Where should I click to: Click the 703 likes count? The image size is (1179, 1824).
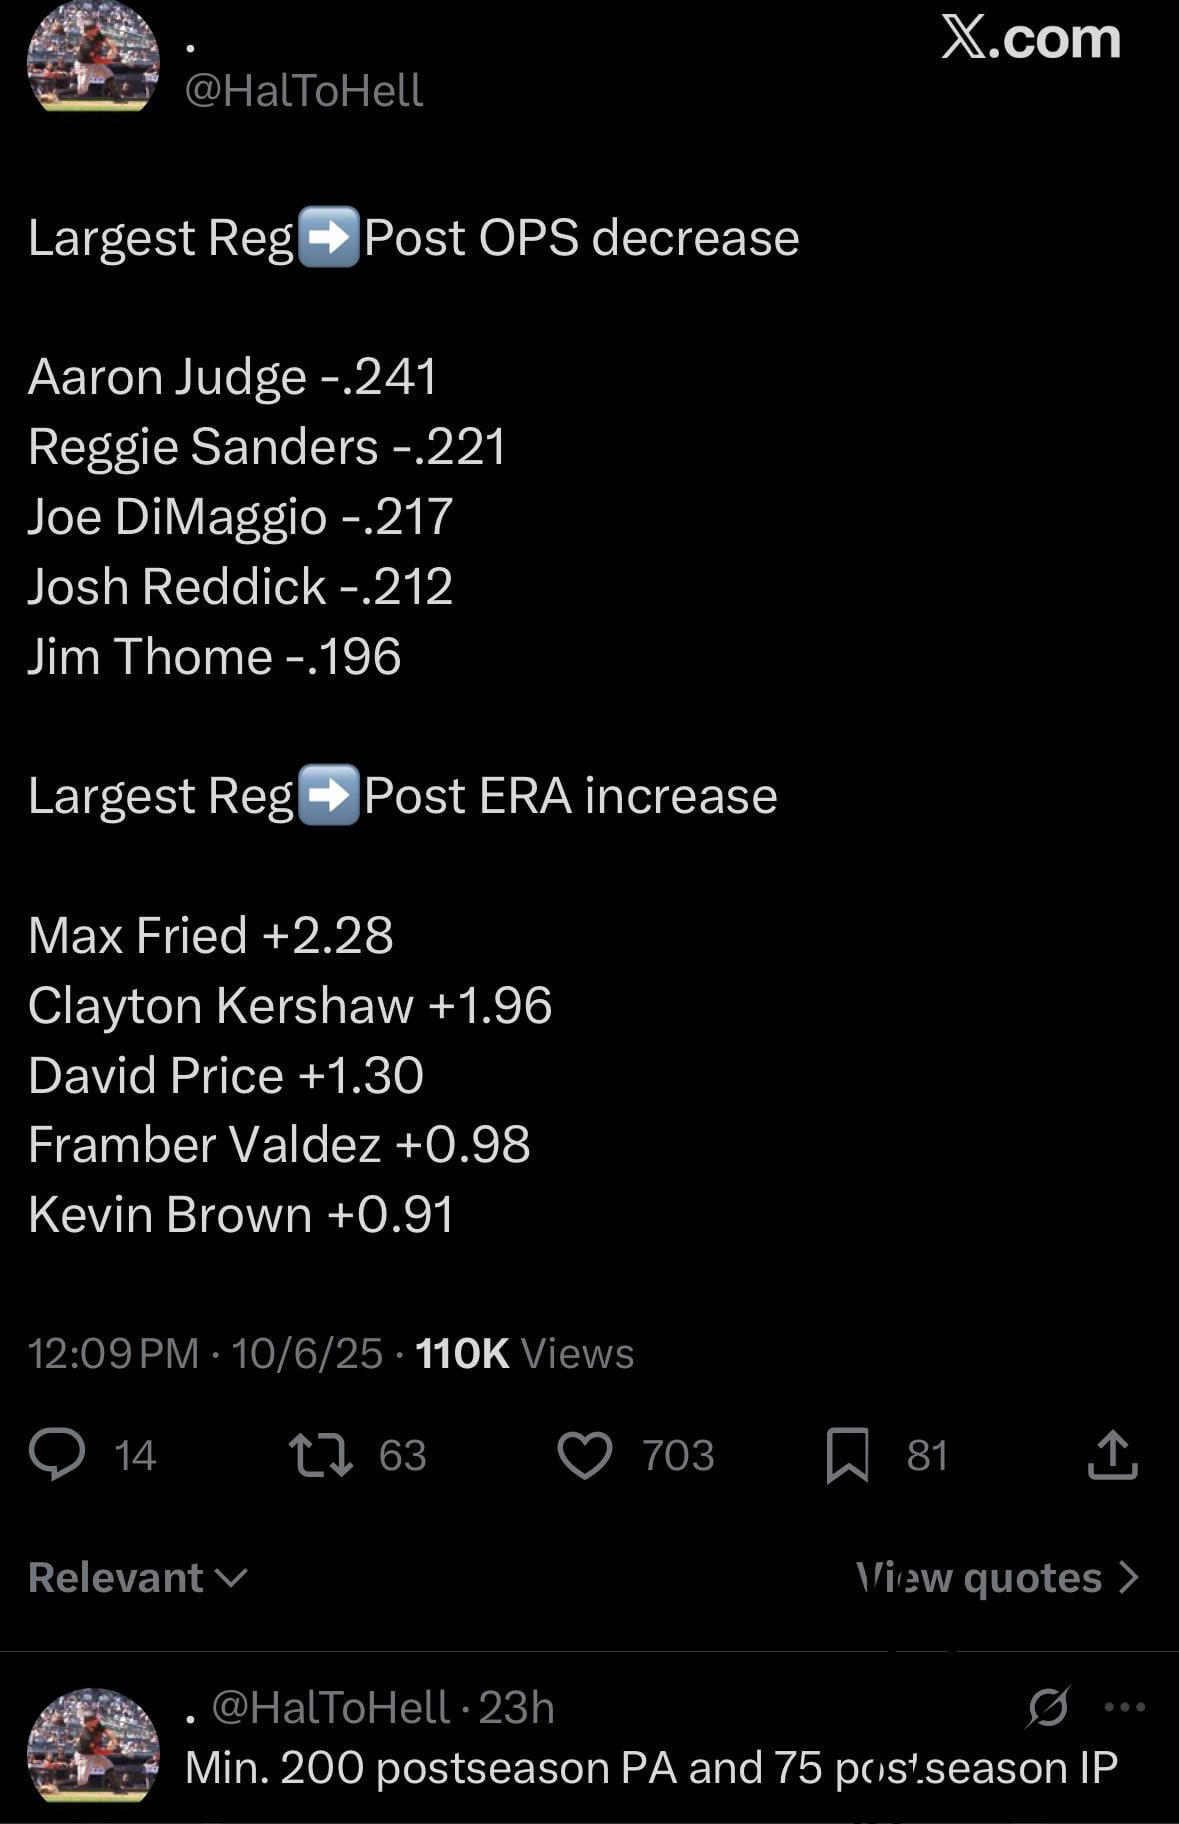[678, 1455]
